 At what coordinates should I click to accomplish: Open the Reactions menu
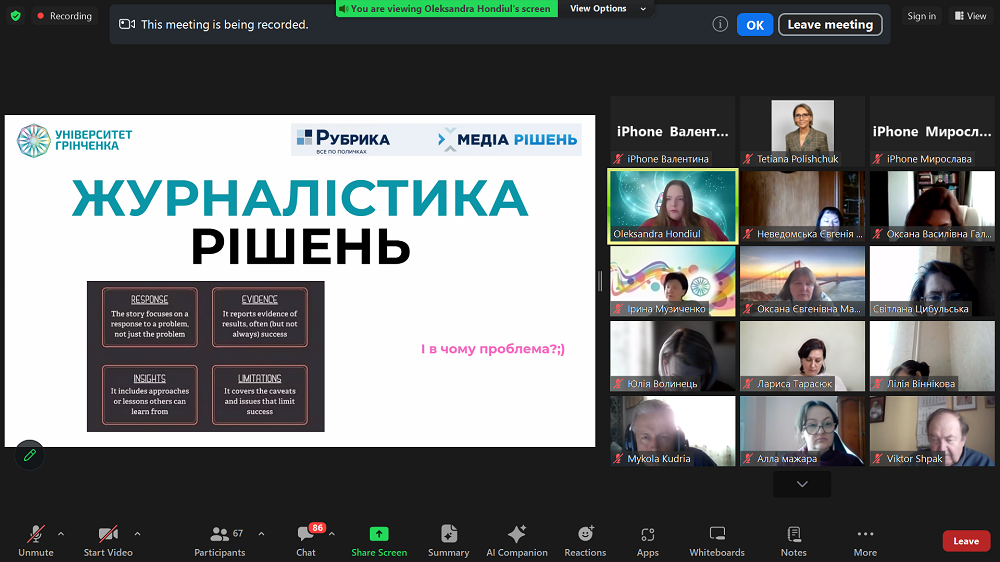[x=585, y=535]
